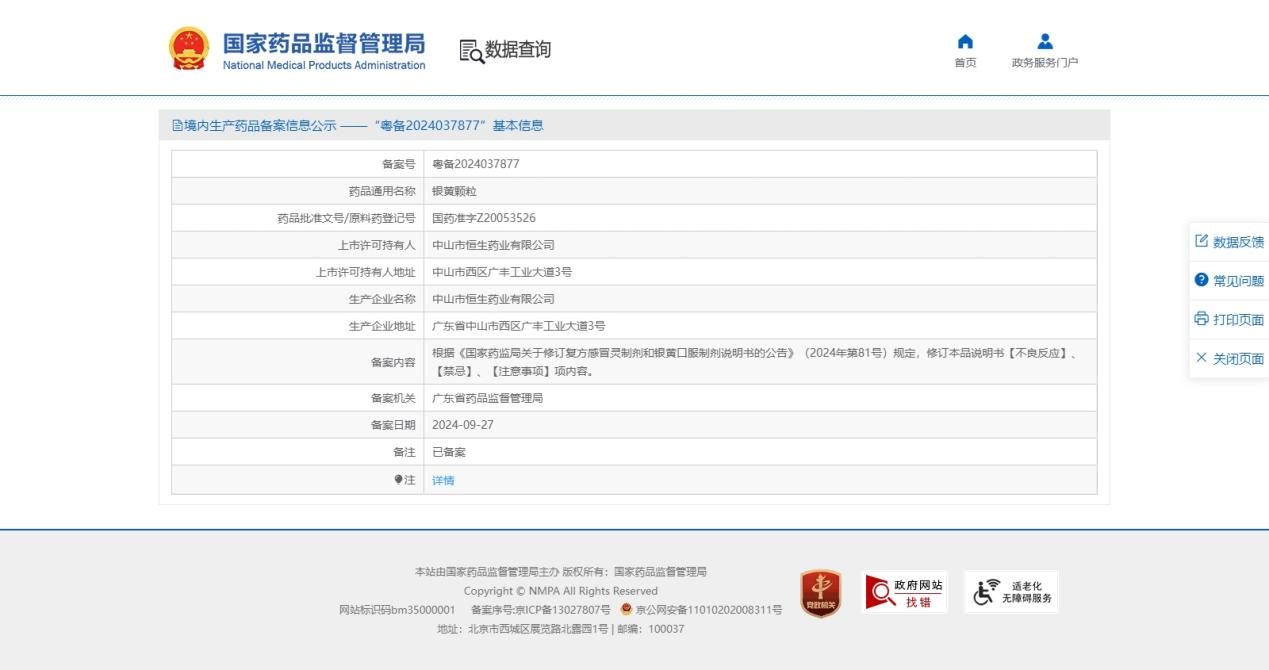Viewport: 1269px width, 670px height.
Task: Click the national emblem logo
Action: (188, 49)
